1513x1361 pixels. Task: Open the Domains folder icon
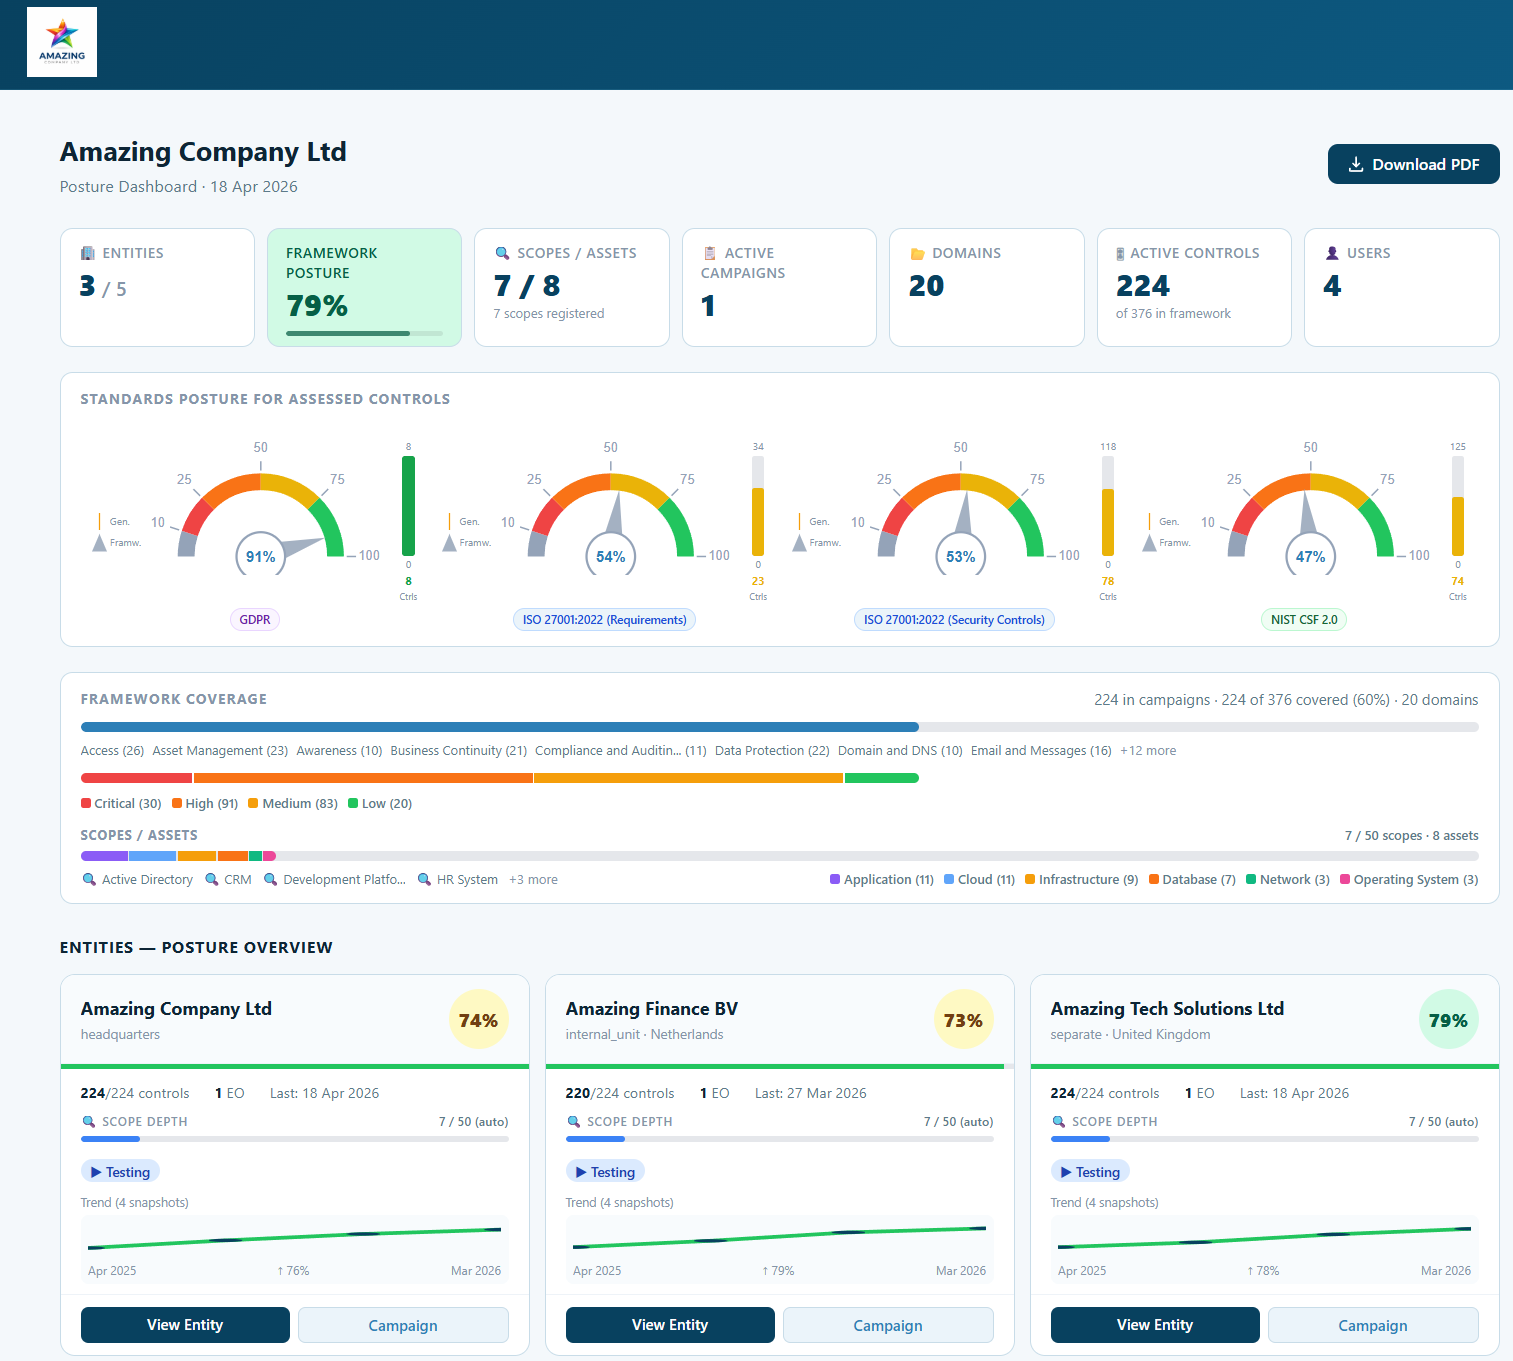(918, 253)
